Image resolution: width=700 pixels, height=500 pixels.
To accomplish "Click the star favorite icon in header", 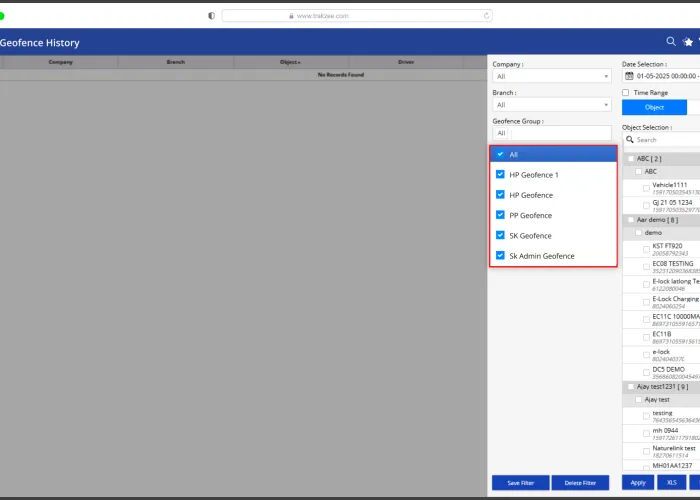I will 688,42.
